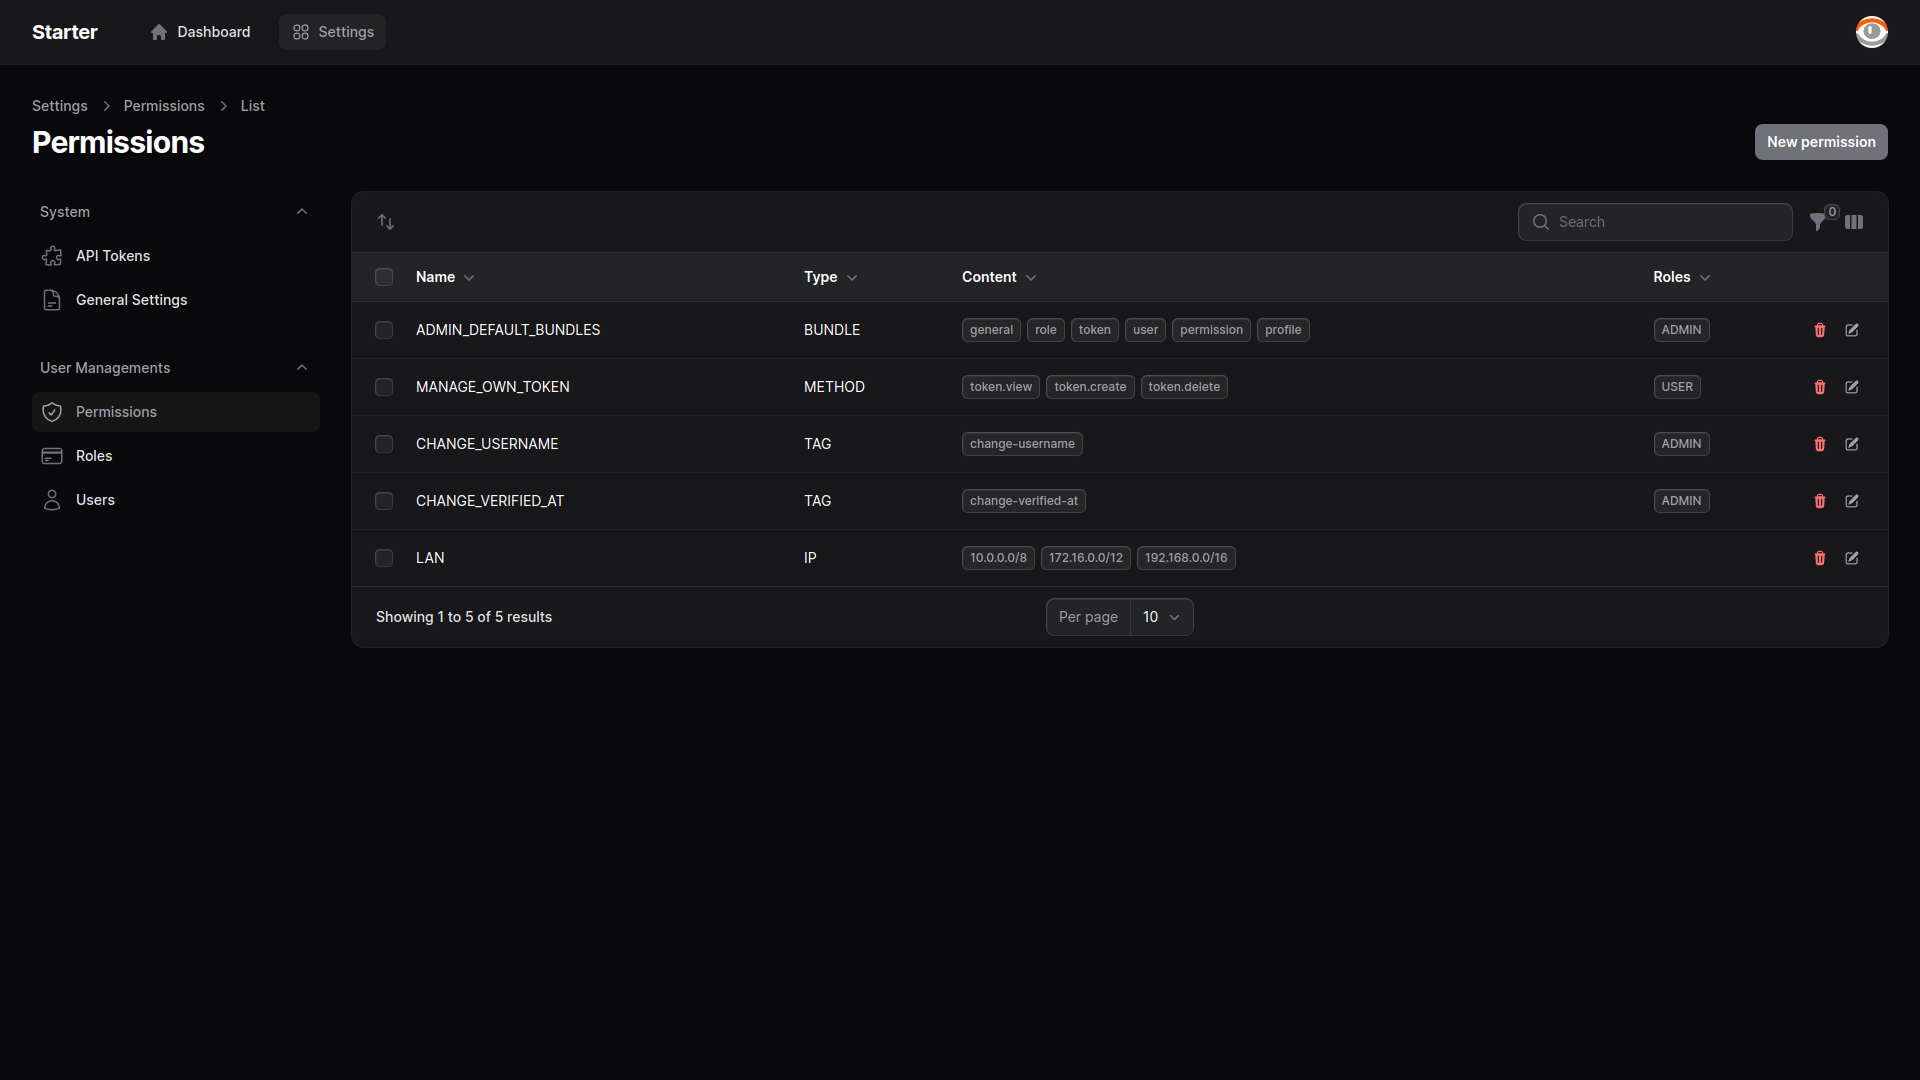The width and height of the screenshot is (1920, 1080).
Task: Click the filter funnel icon
Action: (1817, 222)
